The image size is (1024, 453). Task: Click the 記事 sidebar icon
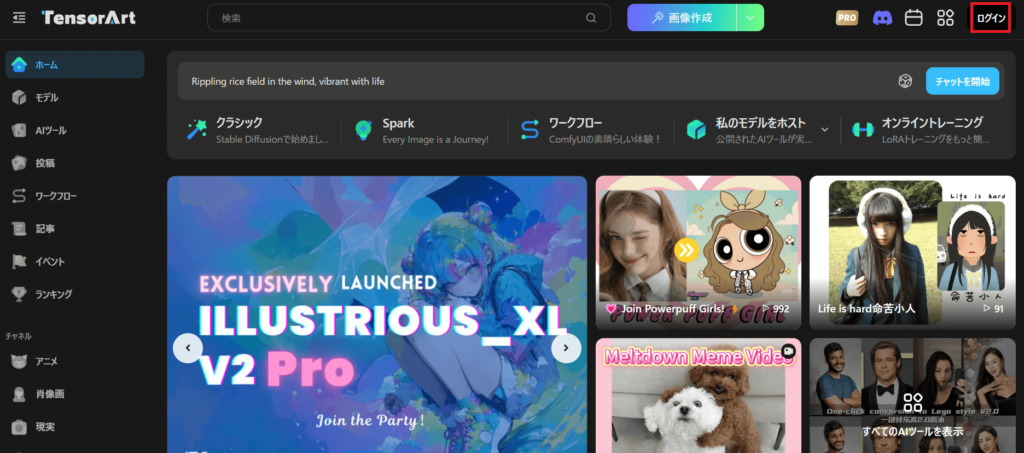(20, 228)
